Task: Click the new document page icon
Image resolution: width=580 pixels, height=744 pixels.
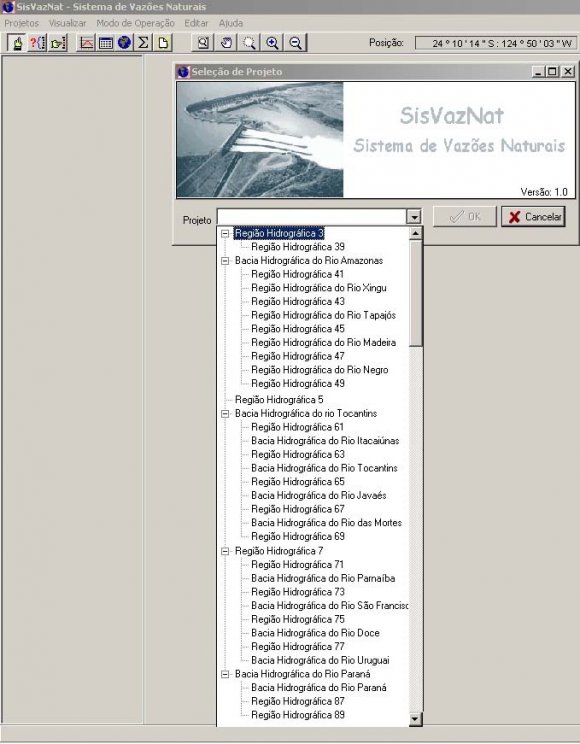Action: [x=163, y=43]
